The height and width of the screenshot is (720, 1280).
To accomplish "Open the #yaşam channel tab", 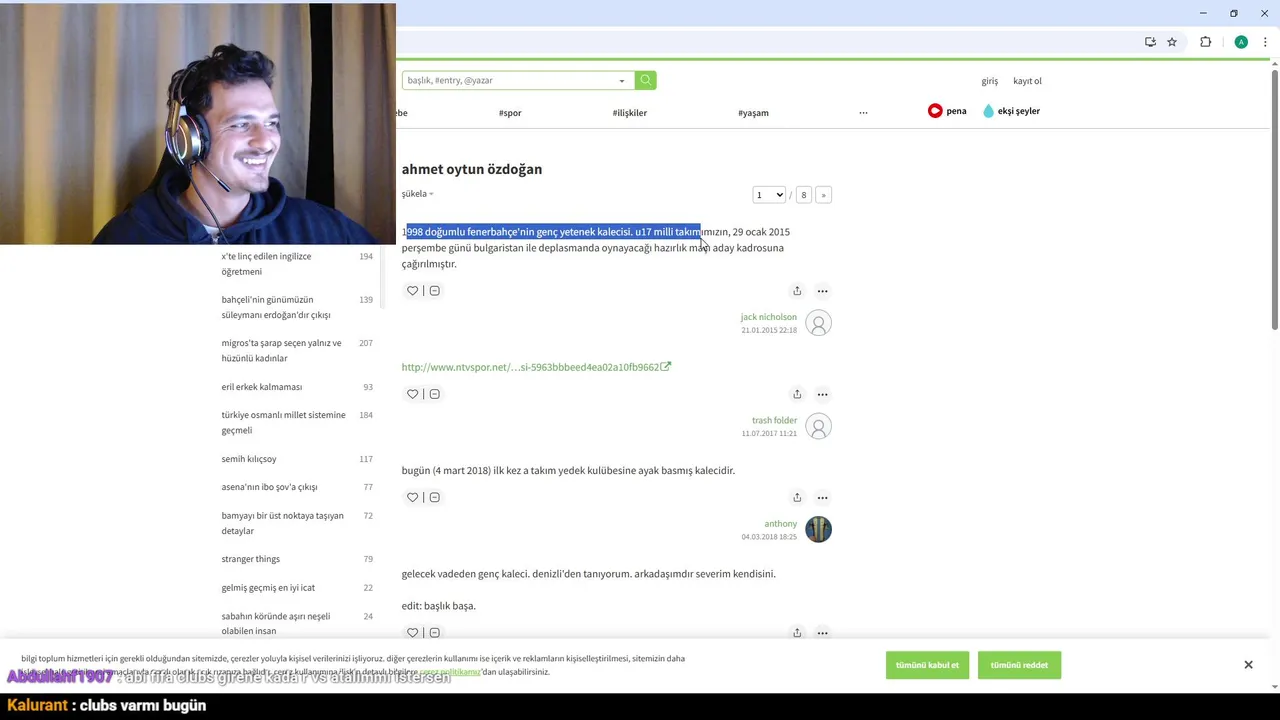I will tap(753, 113).
